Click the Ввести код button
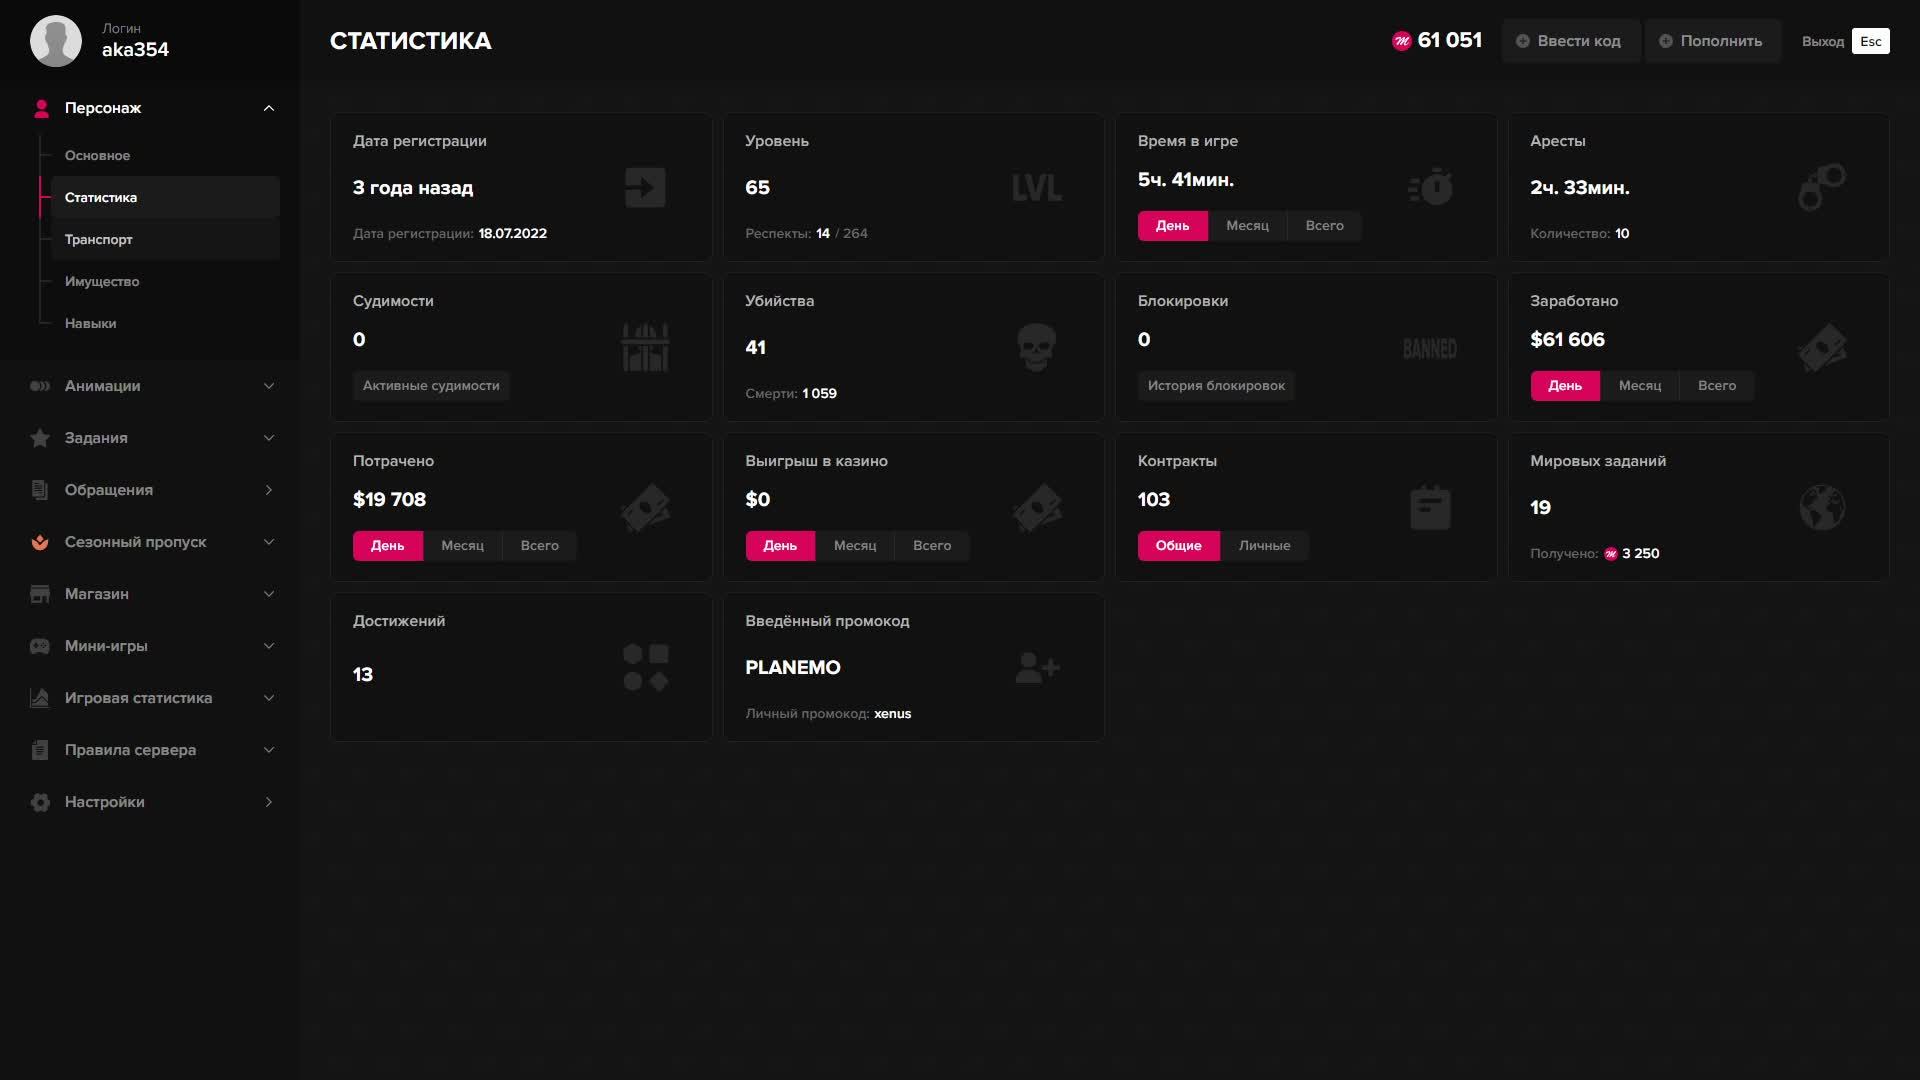The image size is (1920, 1080). pos(1569,41)
